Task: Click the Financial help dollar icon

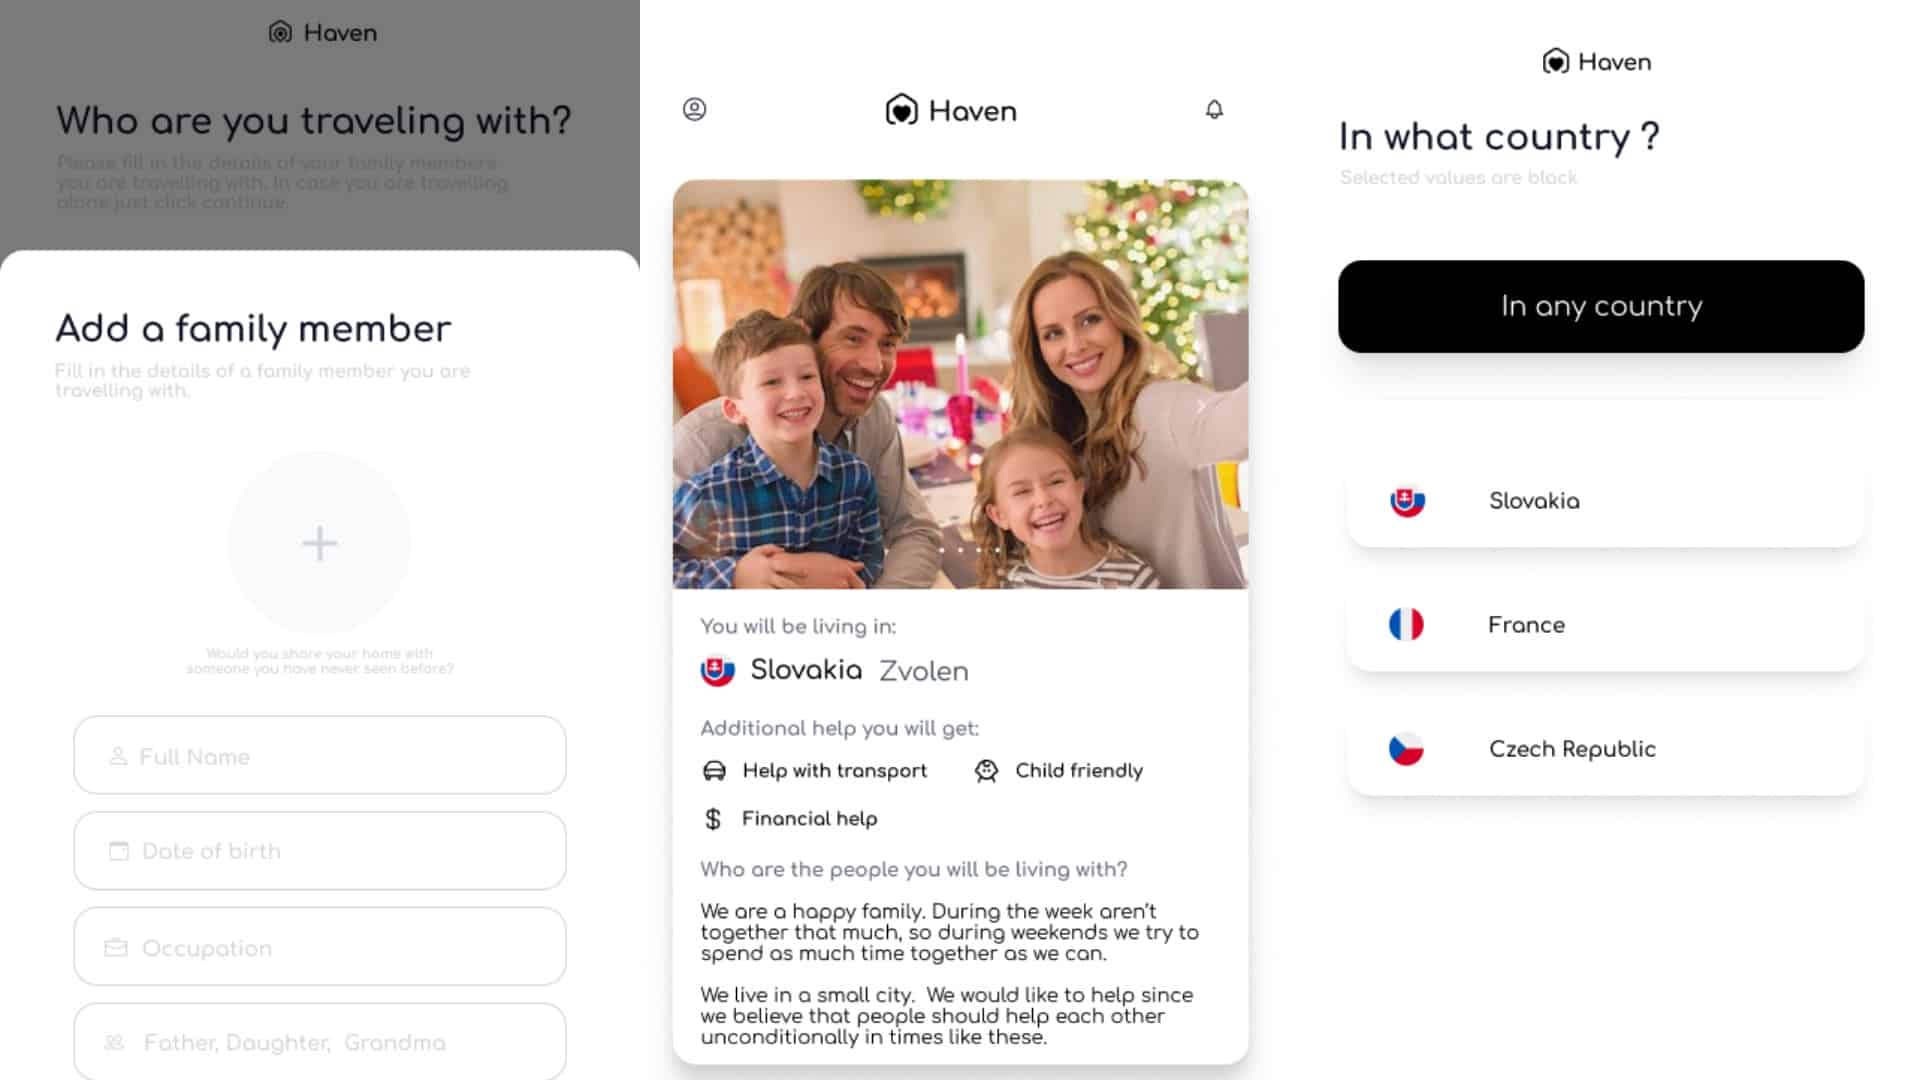Action: click(x=713, y=819)
